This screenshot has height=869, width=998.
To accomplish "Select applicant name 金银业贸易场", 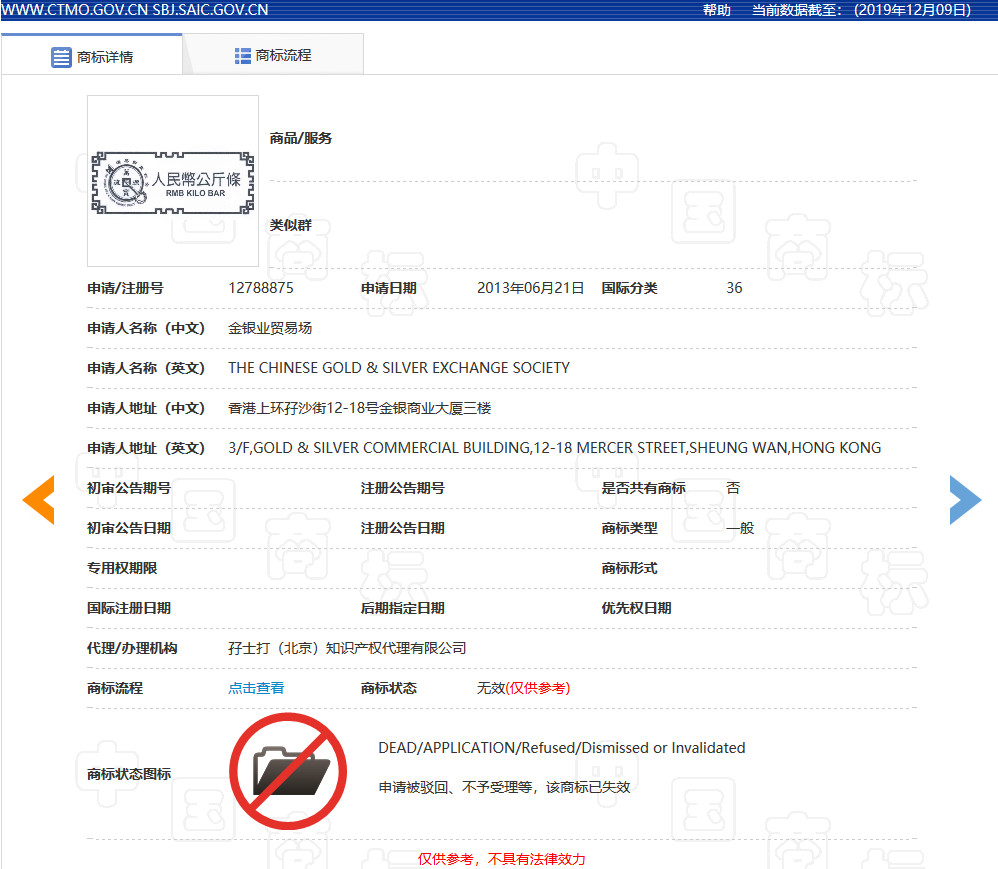I will [x=270, y=328].
